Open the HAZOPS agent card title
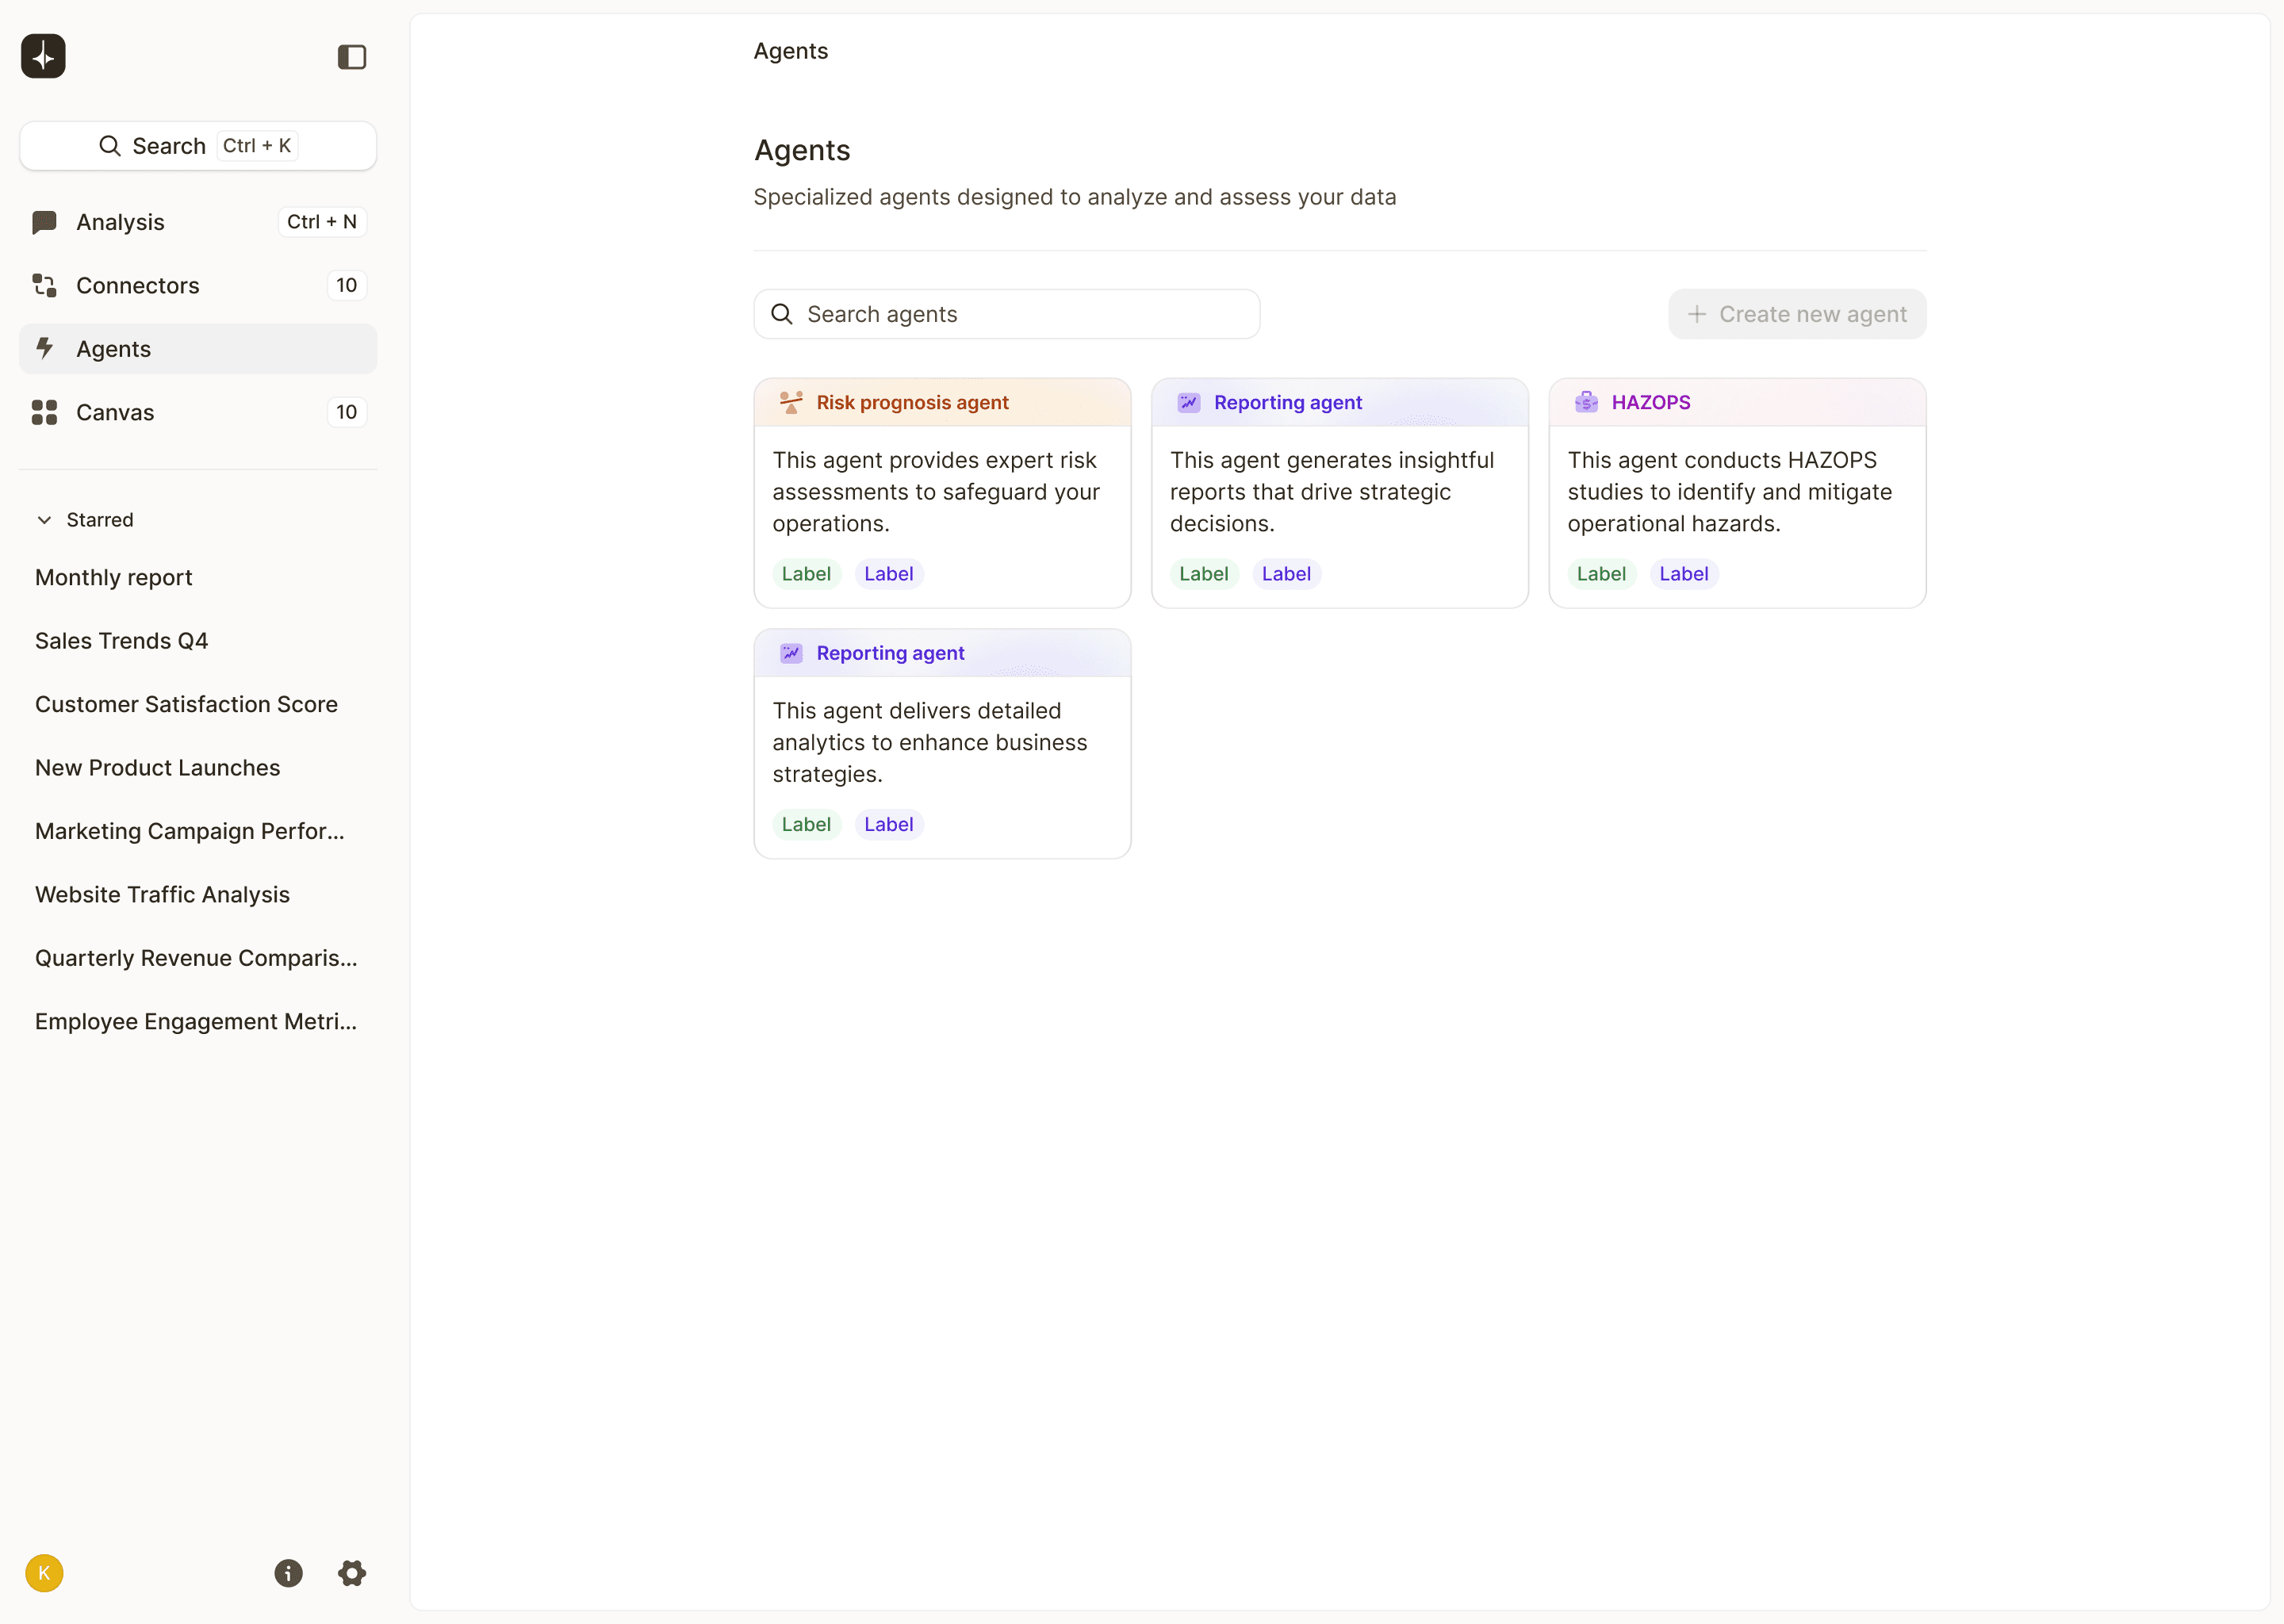2284x1624 pixels. tap(1650, 402)
